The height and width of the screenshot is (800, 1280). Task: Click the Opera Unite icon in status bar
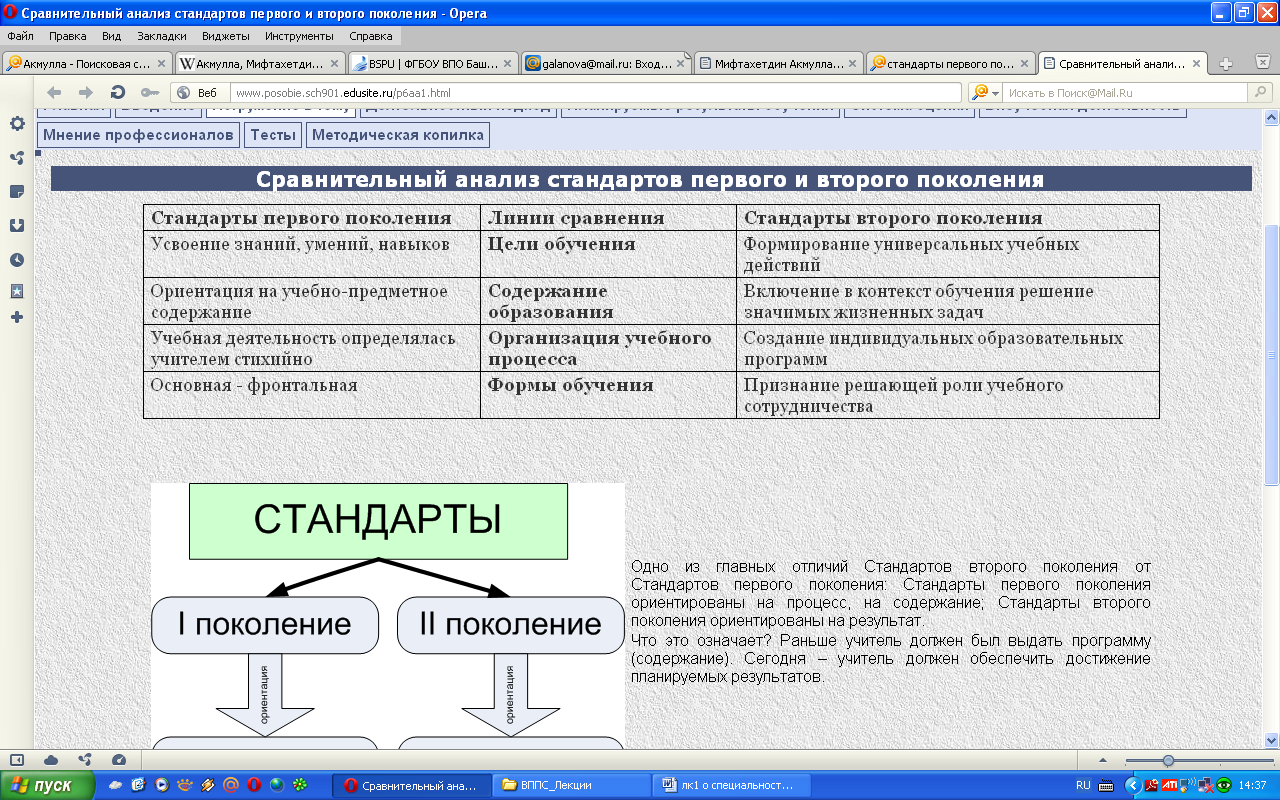[85, 759]
